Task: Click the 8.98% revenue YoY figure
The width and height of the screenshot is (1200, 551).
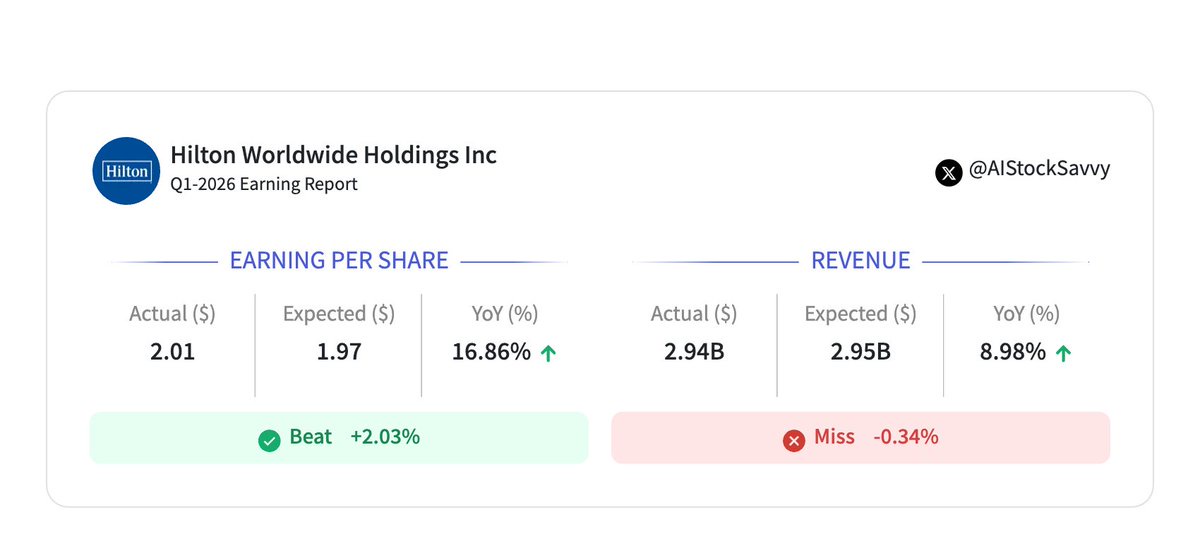Action: tap(1013, 352)
